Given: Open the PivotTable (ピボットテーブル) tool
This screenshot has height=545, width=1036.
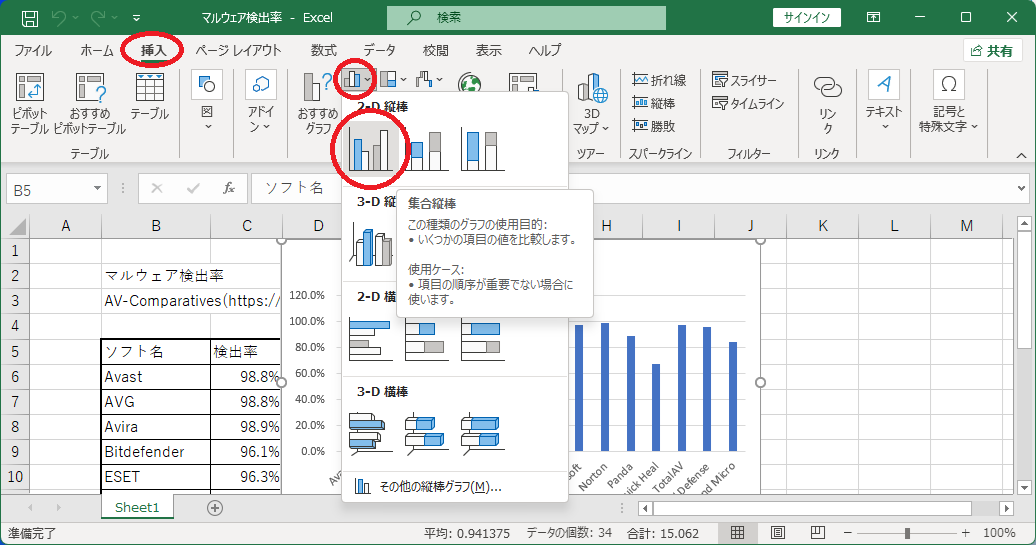Looking at the screenshot, I should click(30, 104).
